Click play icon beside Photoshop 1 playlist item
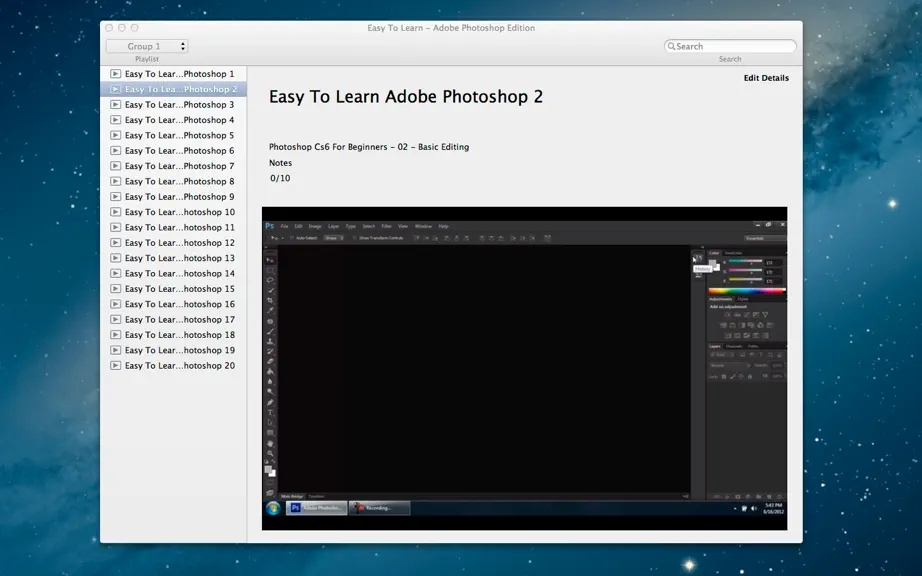This screenshot has height=576, width=922. click(115, 74)
